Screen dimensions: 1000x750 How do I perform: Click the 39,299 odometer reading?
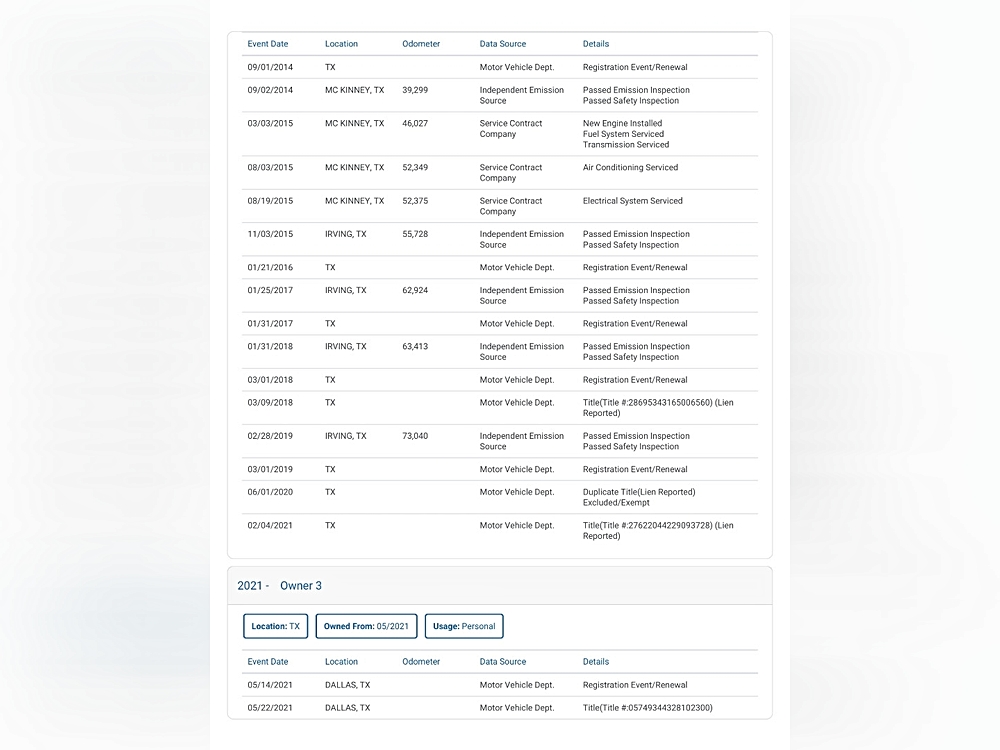415,90
